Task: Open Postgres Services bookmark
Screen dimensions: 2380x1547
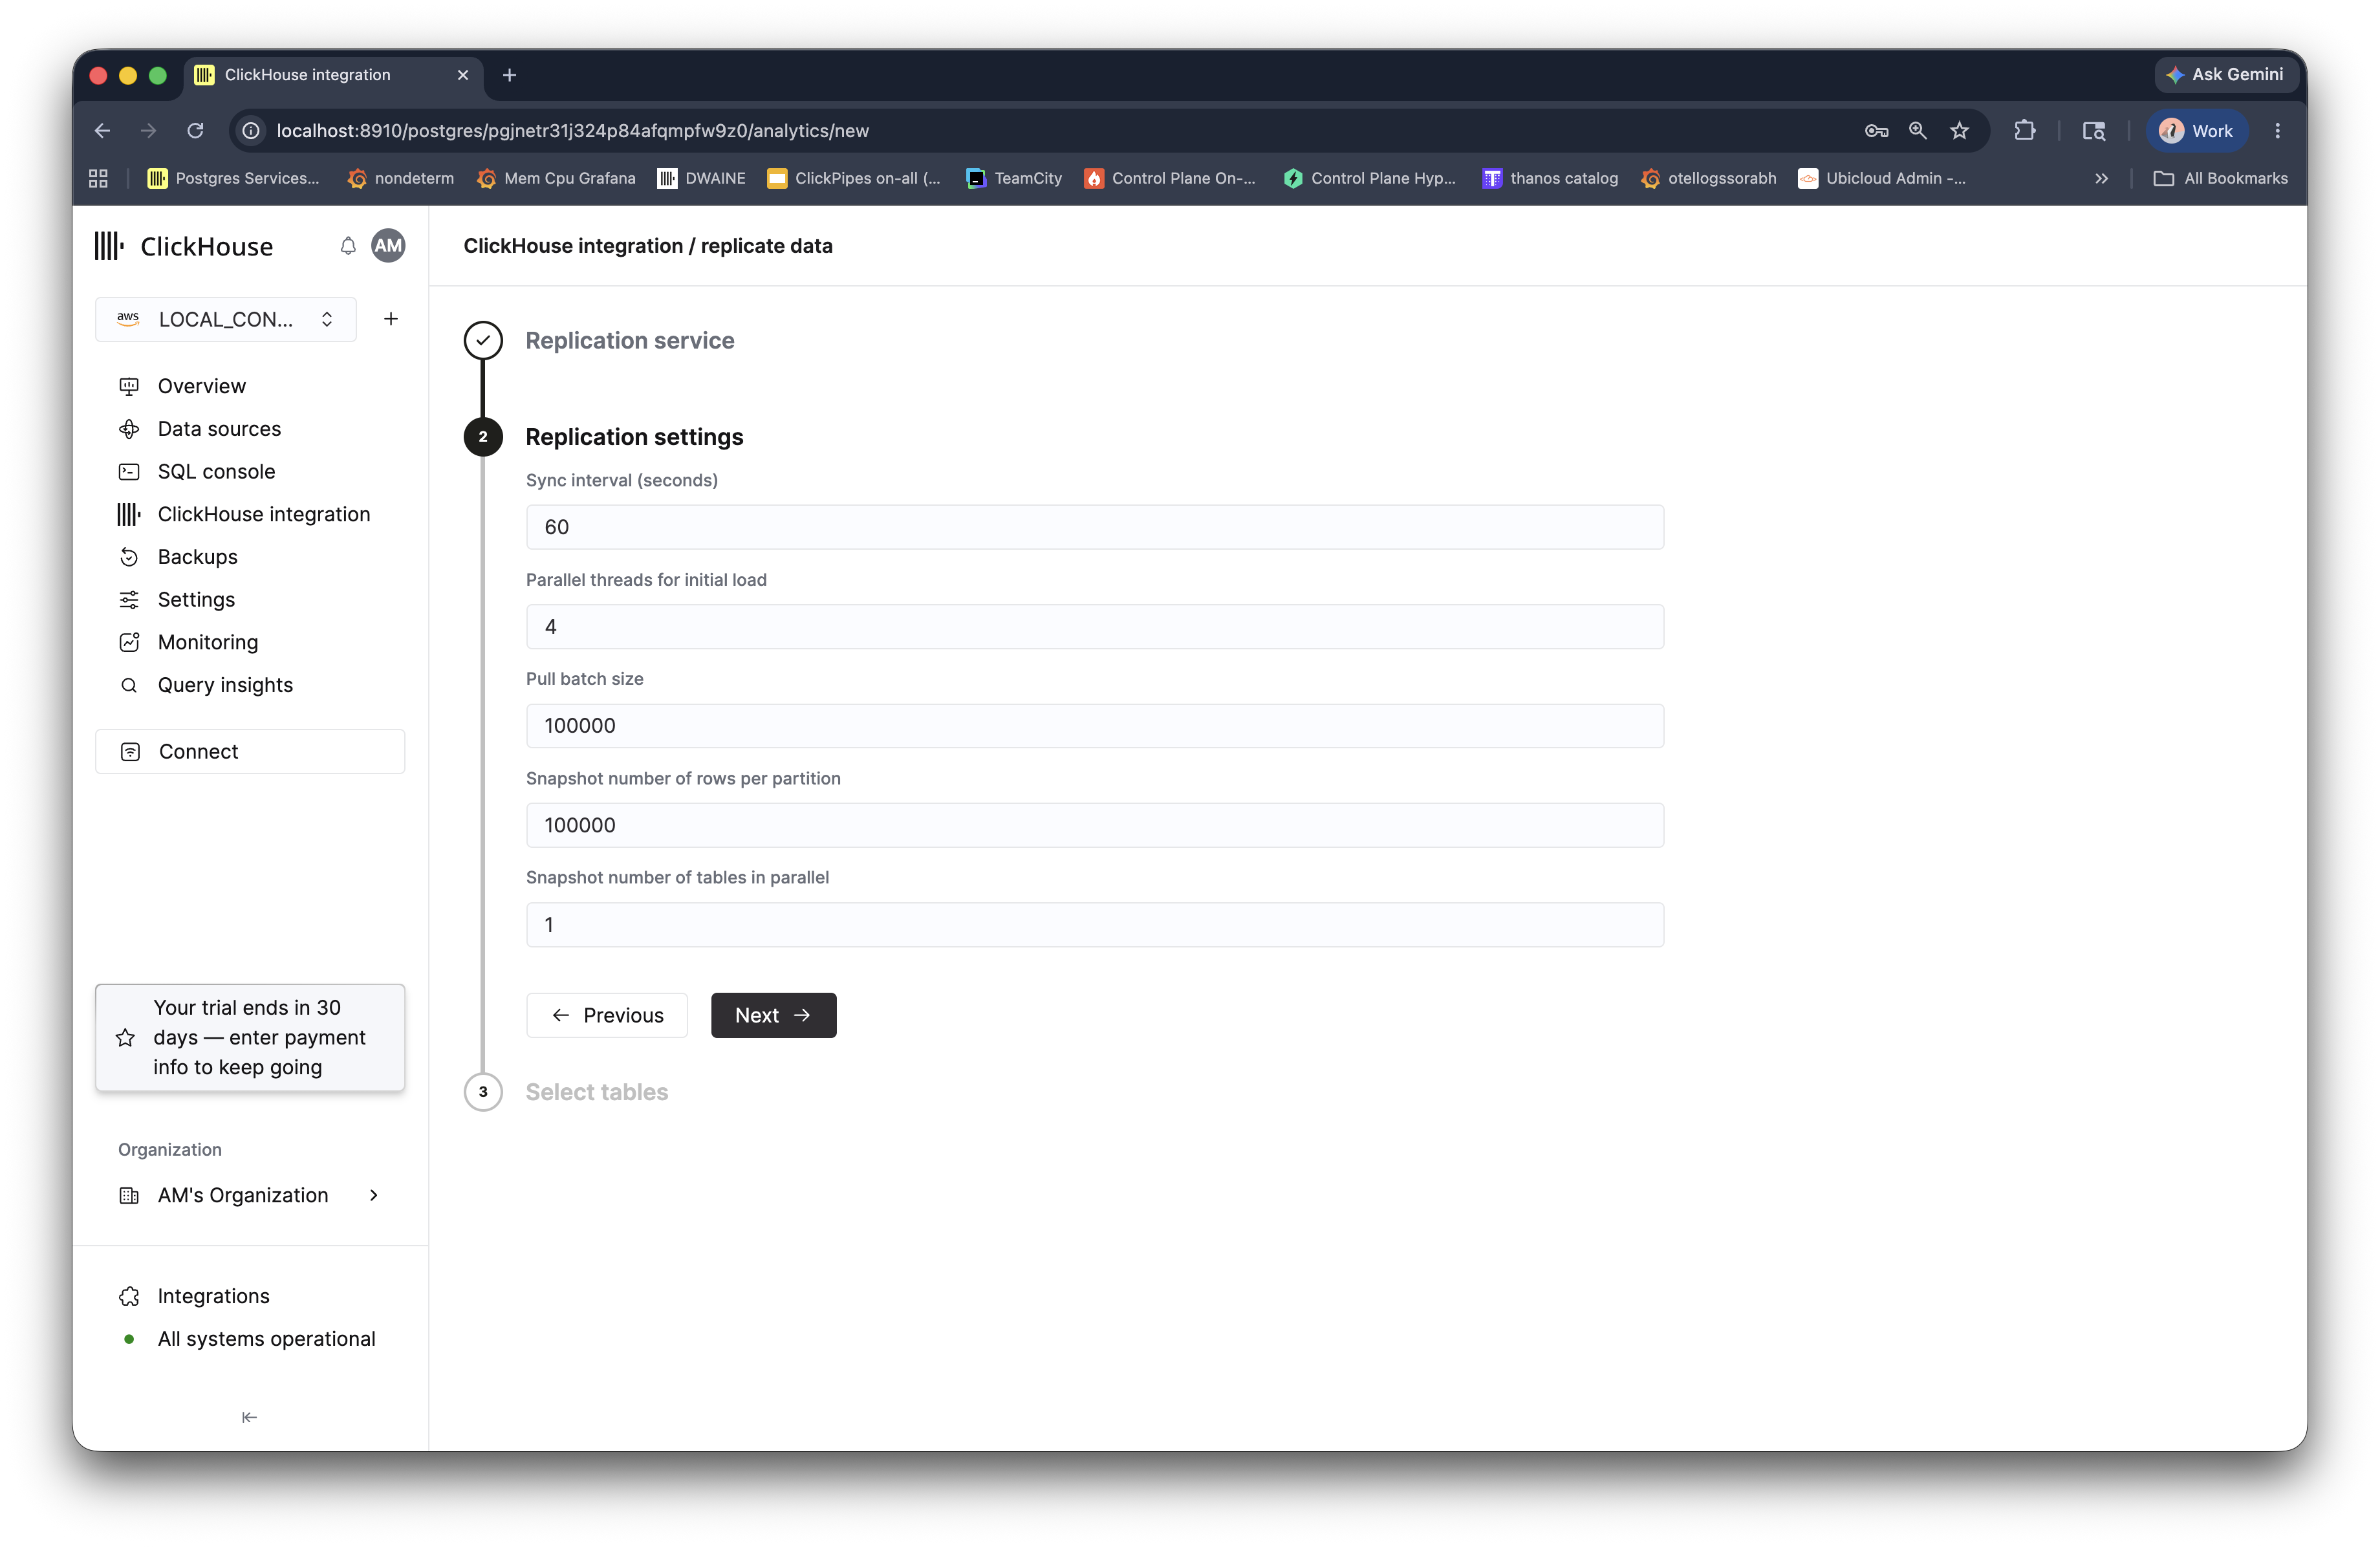Action: 233,178
